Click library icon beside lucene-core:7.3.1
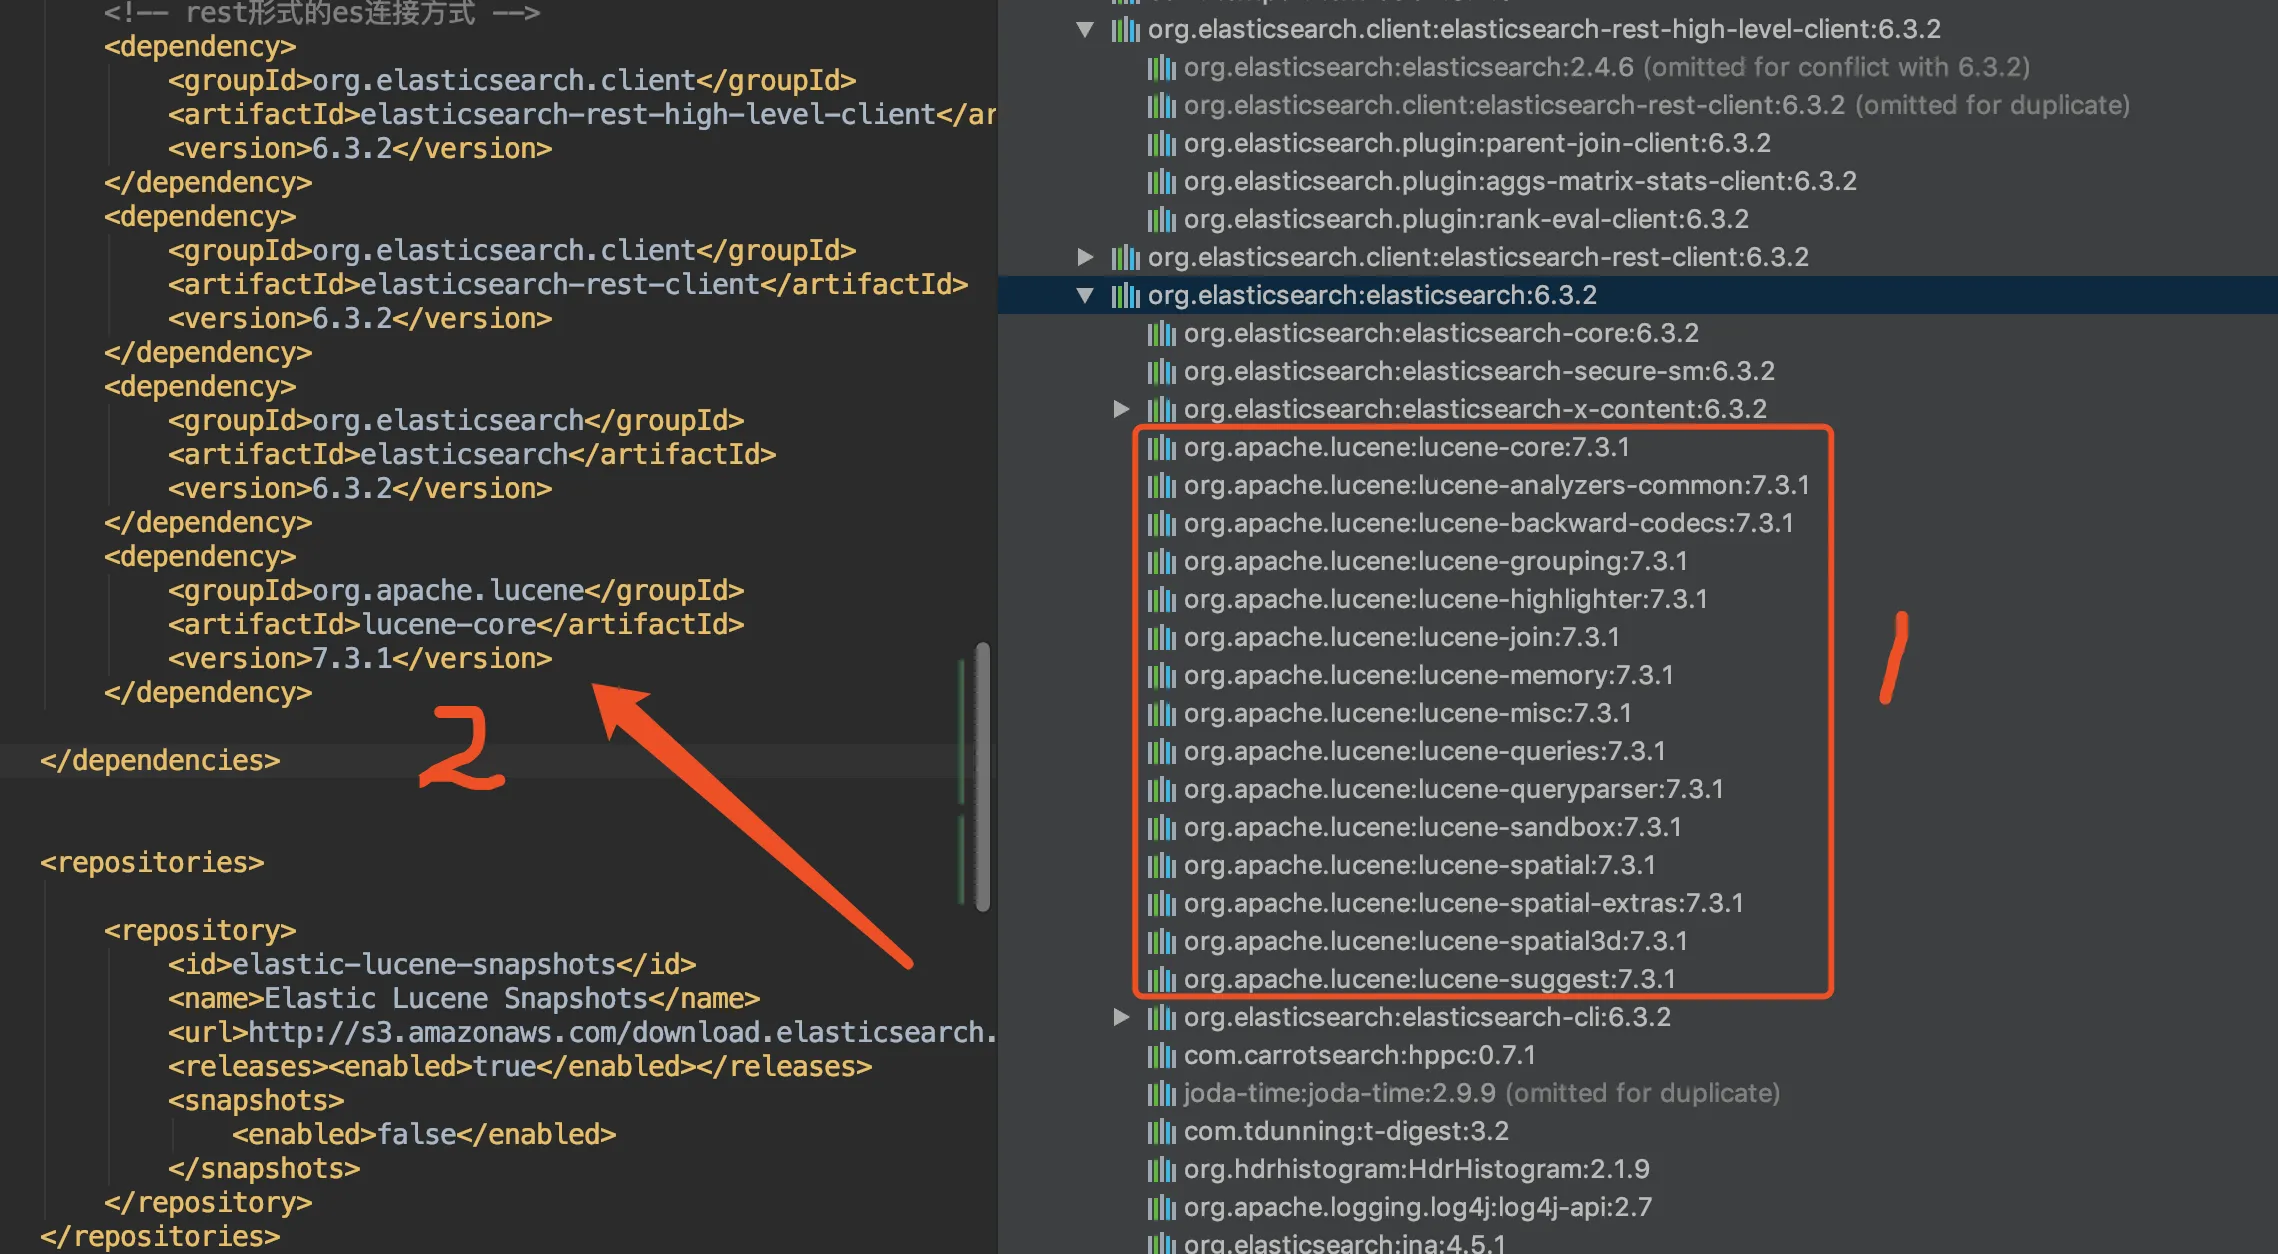Screen dimensions: 2278x1254 point(1161,447)
